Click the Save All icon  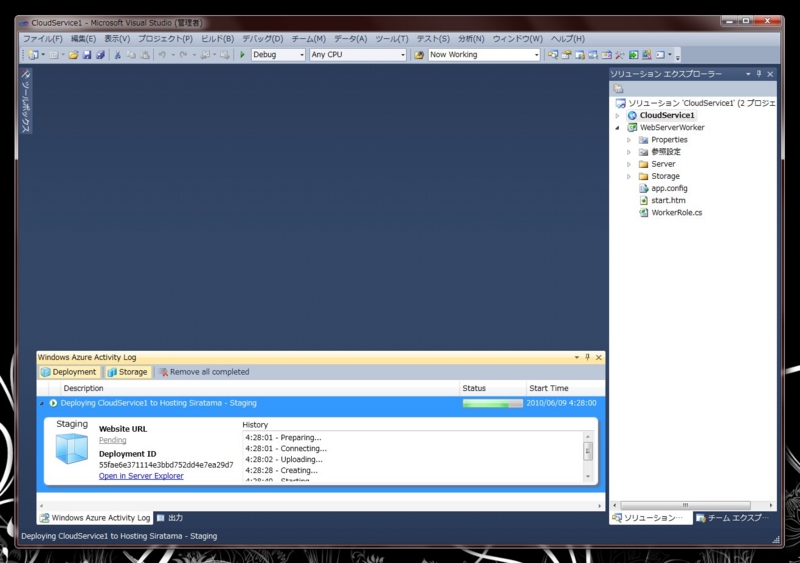101,55
